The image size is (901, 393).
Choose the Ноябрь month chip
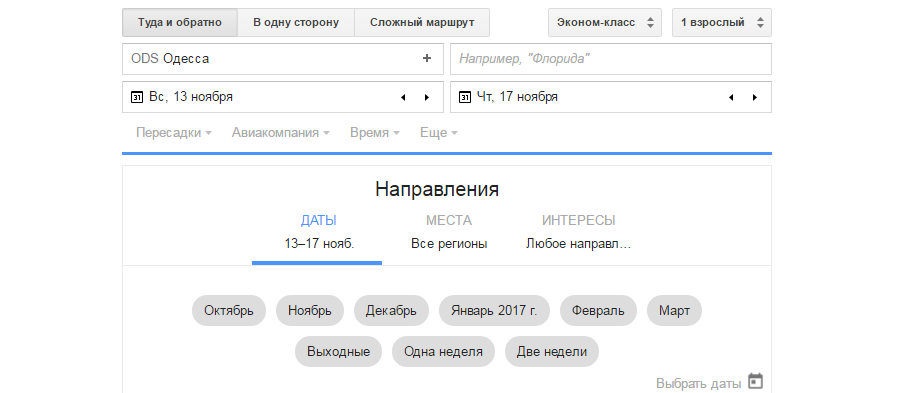click(310, 311)
